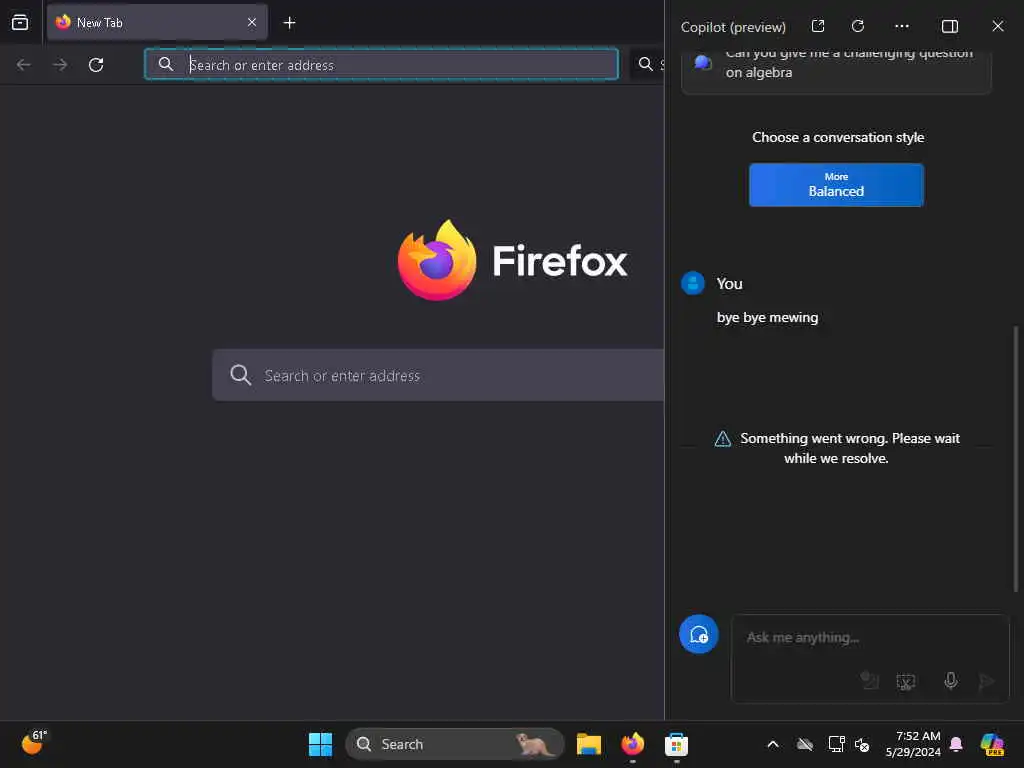
Task: Select More Balanced conversation style
Action: pyautogui.click(x=836, y=185)
